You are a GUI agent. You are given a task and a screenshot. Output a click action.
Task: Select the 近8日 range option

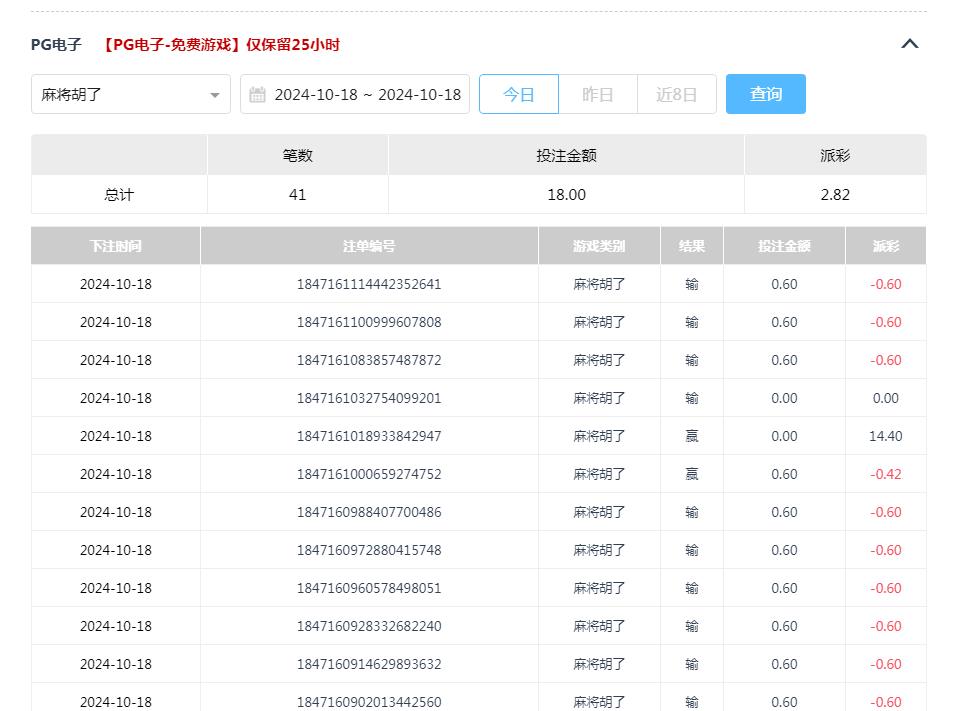(x=677, y=93)
